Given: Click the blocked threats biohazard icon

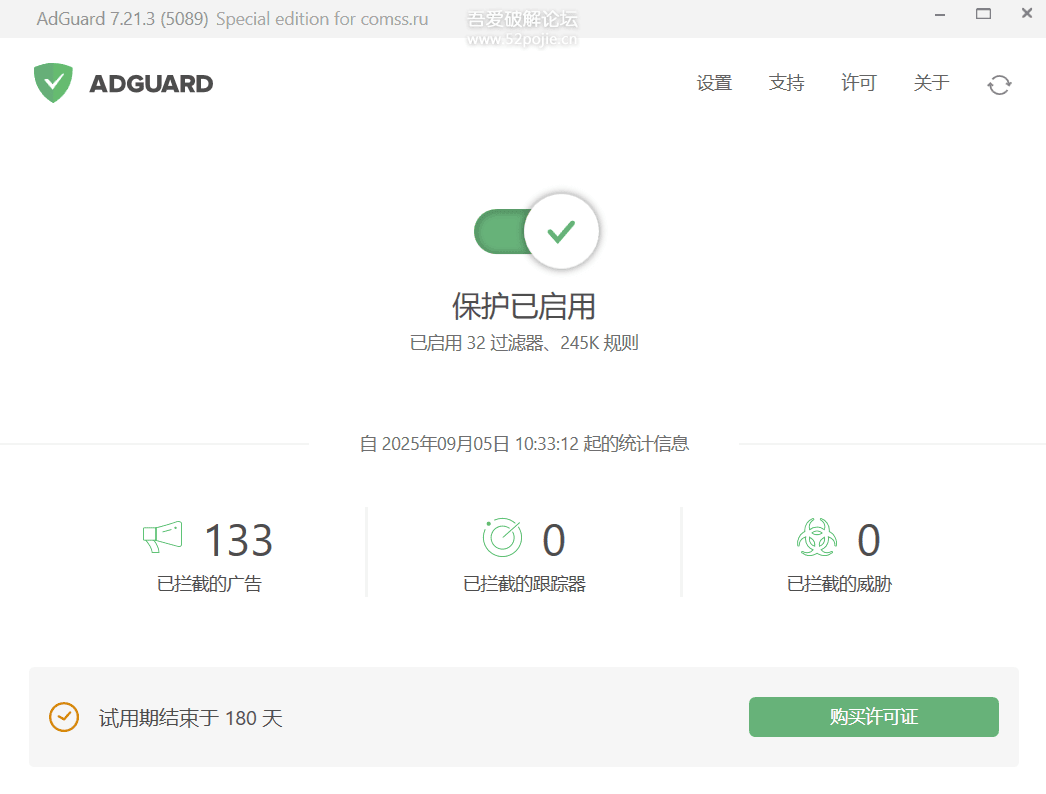Looking at the screenshot, I should pos(817,537).
